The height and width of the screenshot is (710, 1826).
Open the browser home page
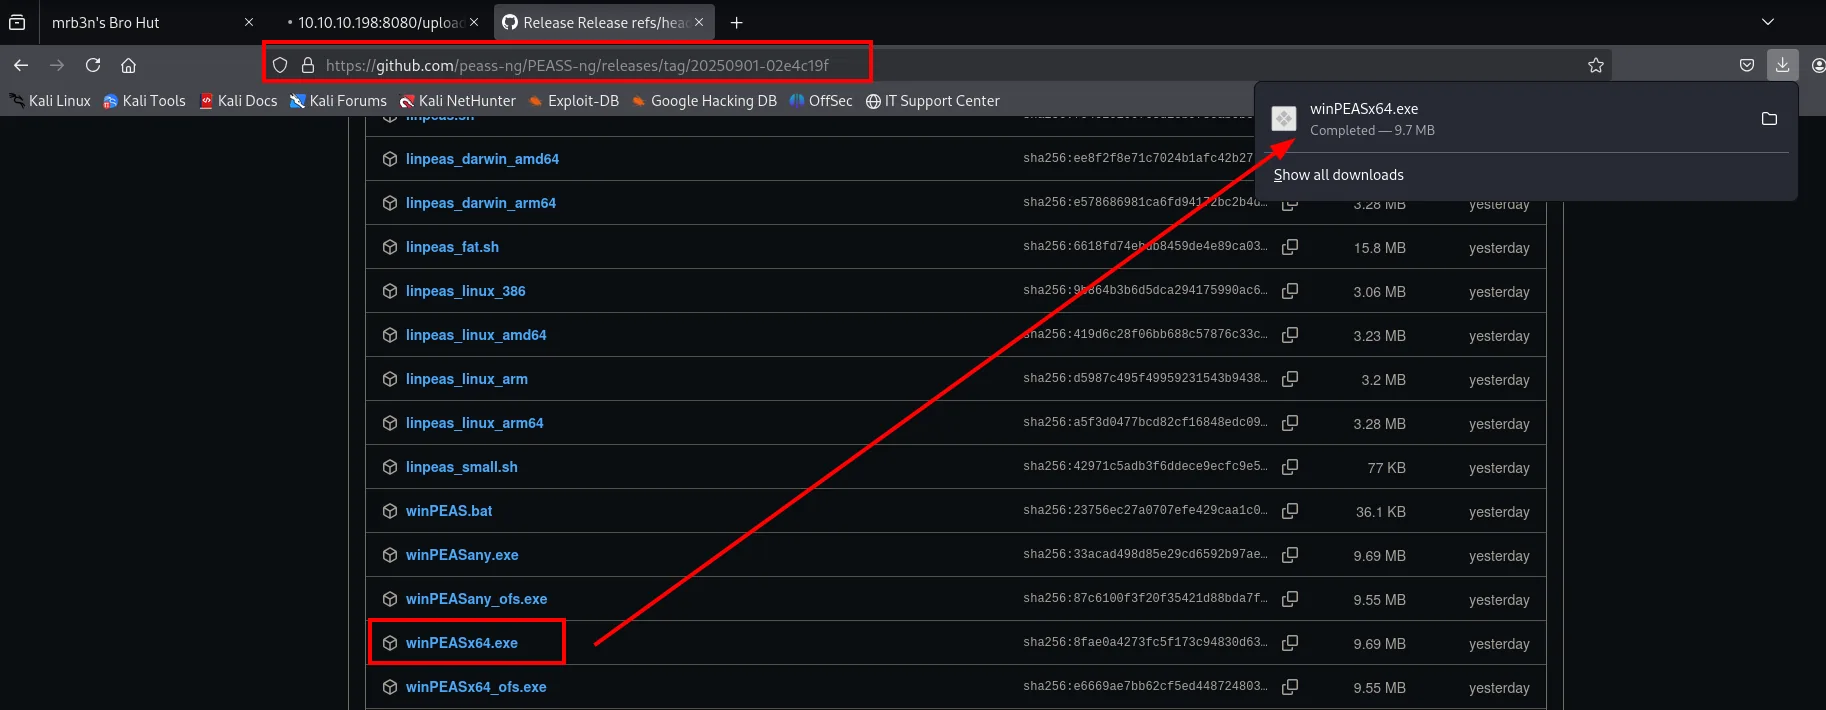click(128, 65)
